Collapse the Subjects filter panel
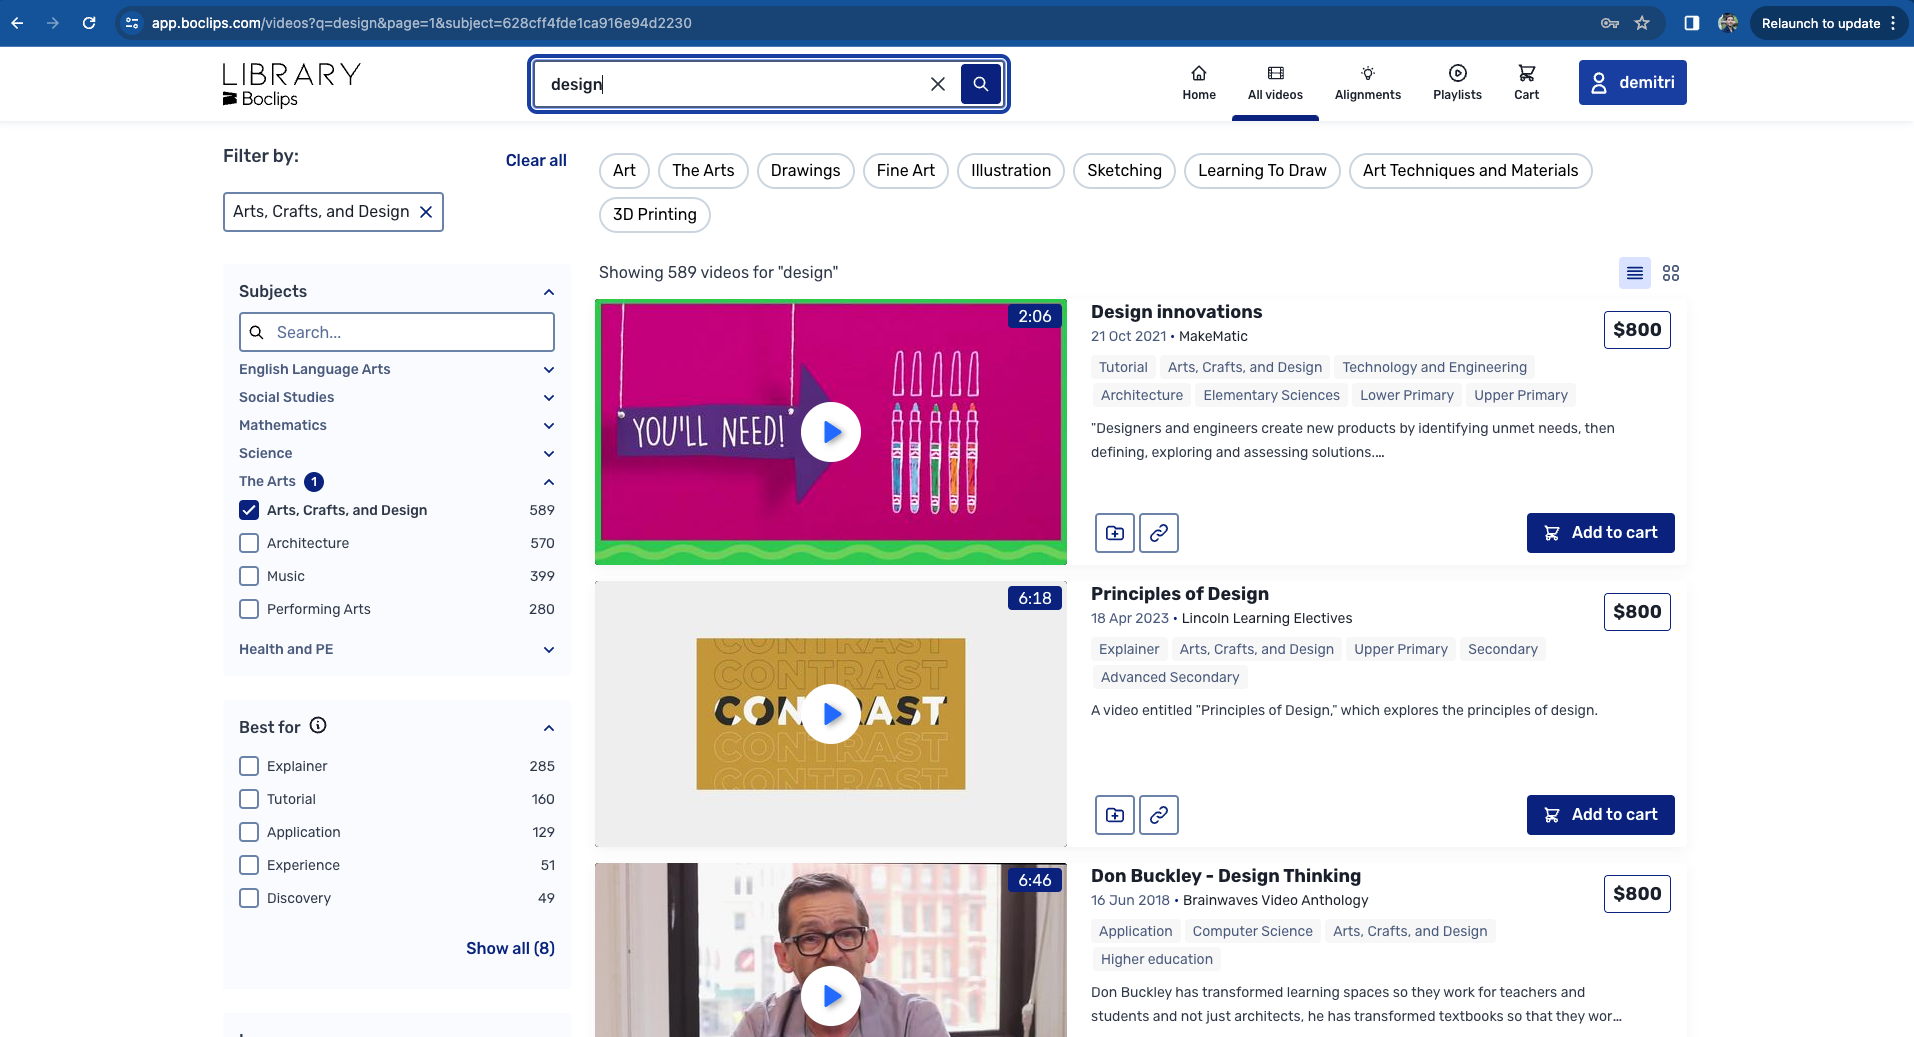The width and height of the screenshot is (1914, 1037). (549, 292)
